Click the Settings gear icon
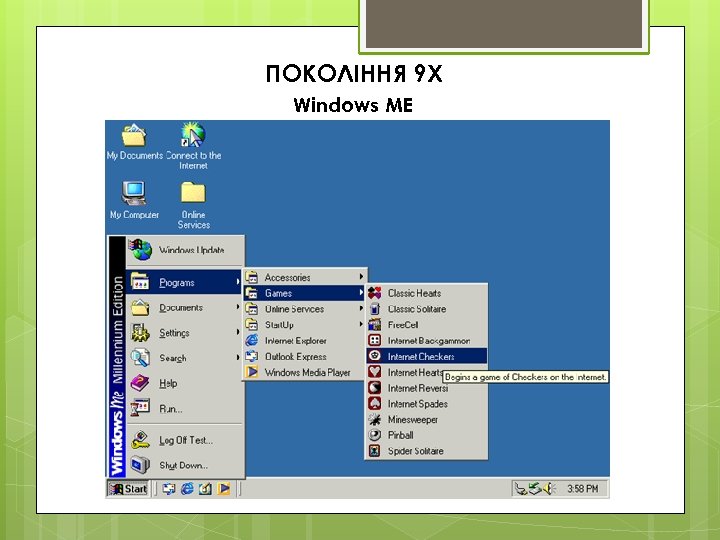Image resolution: width=720 pixels, height=540 pixels. (x=140, y=332)
